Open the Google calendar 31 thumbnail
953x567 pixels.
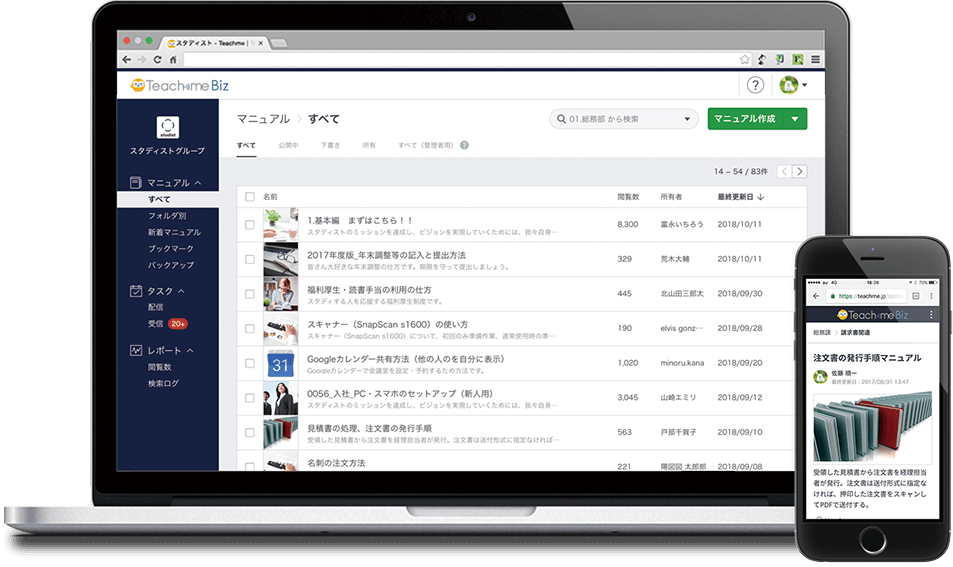pyautogui.click(x=281, y=363)
